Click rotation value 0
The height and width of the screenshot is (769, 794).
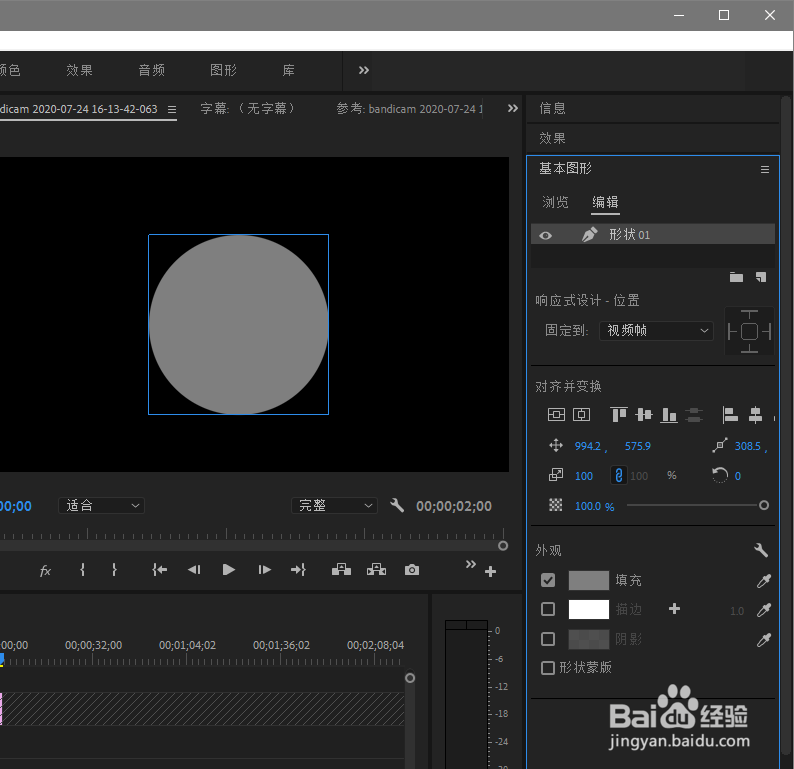(738, 476)
